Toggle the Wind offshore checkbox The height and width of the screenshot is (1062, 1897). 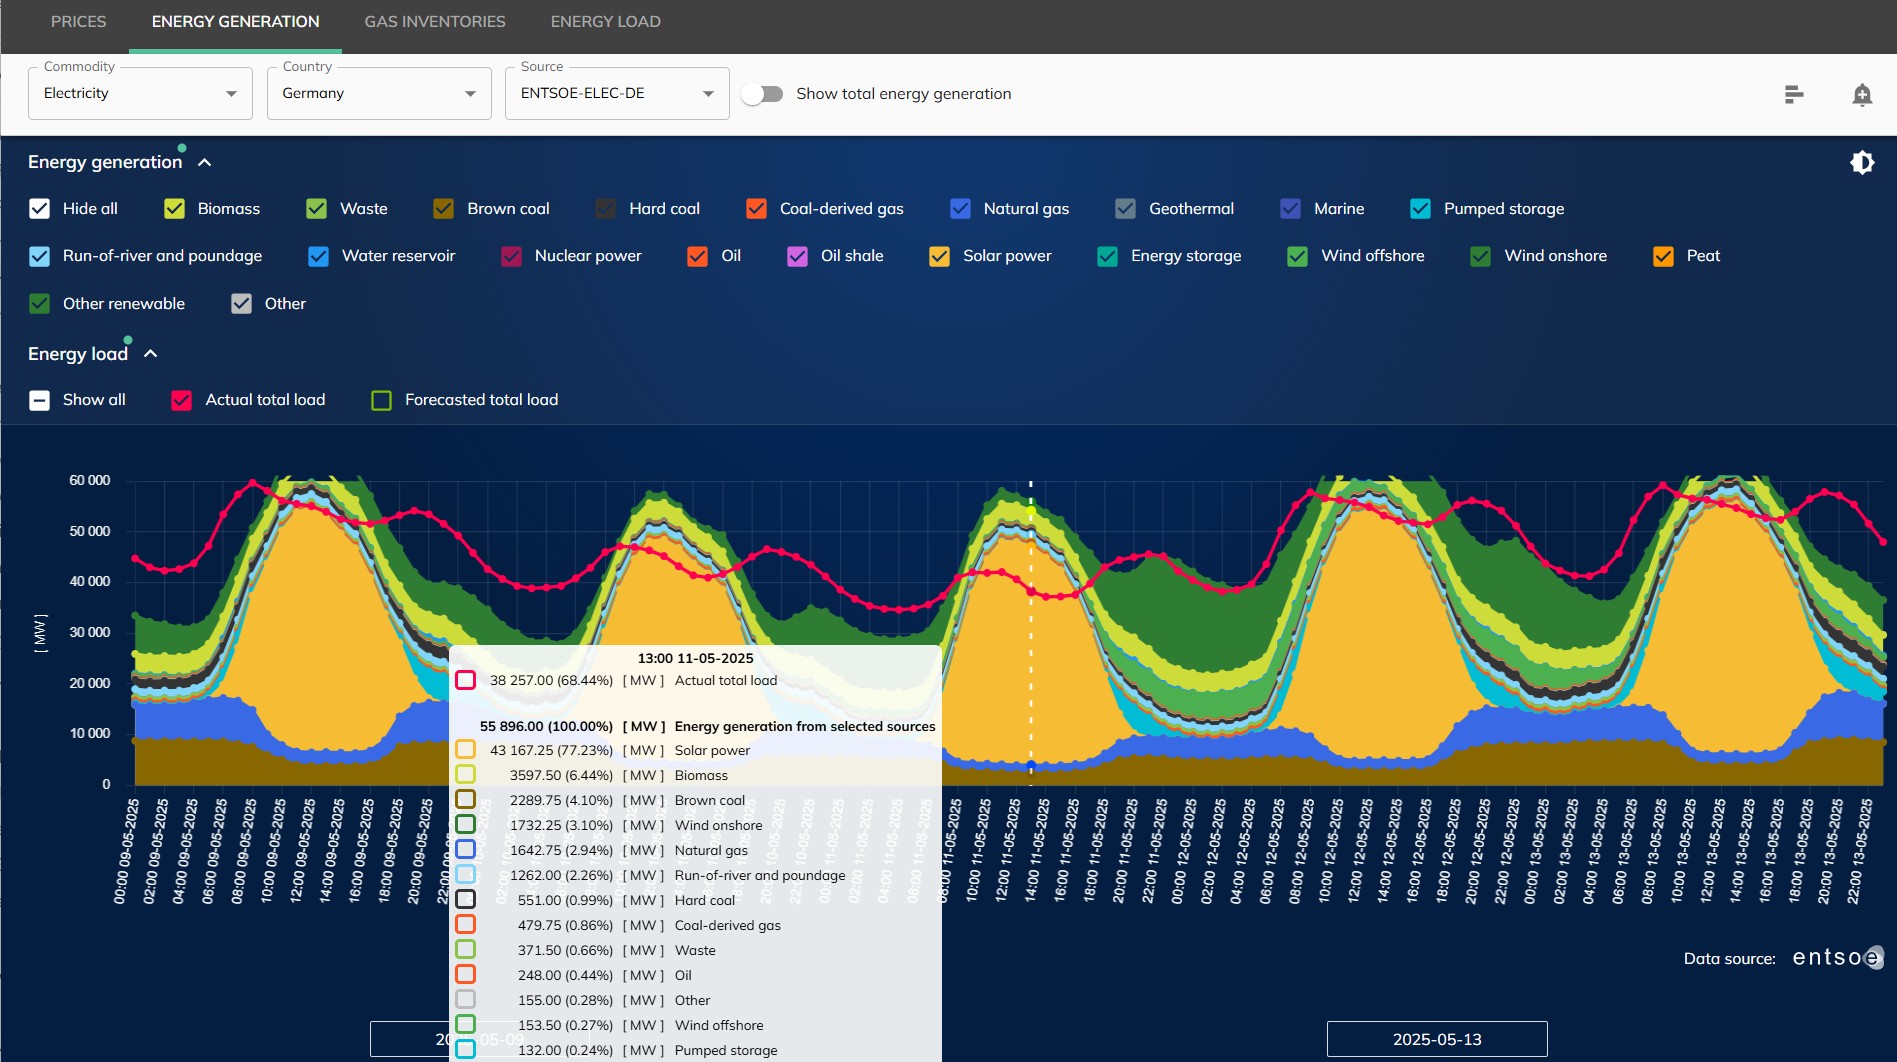1296,256
